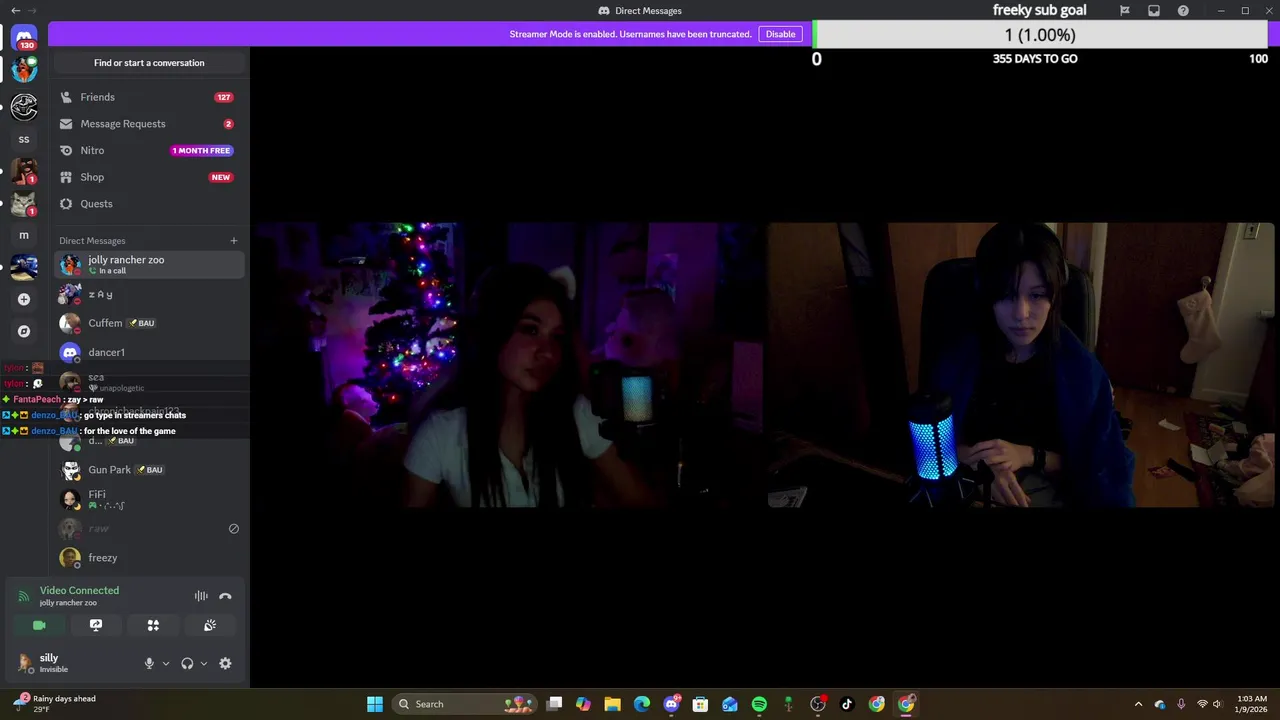
Task: Open the Gun Park direct message
Action: tap(149, 470)
